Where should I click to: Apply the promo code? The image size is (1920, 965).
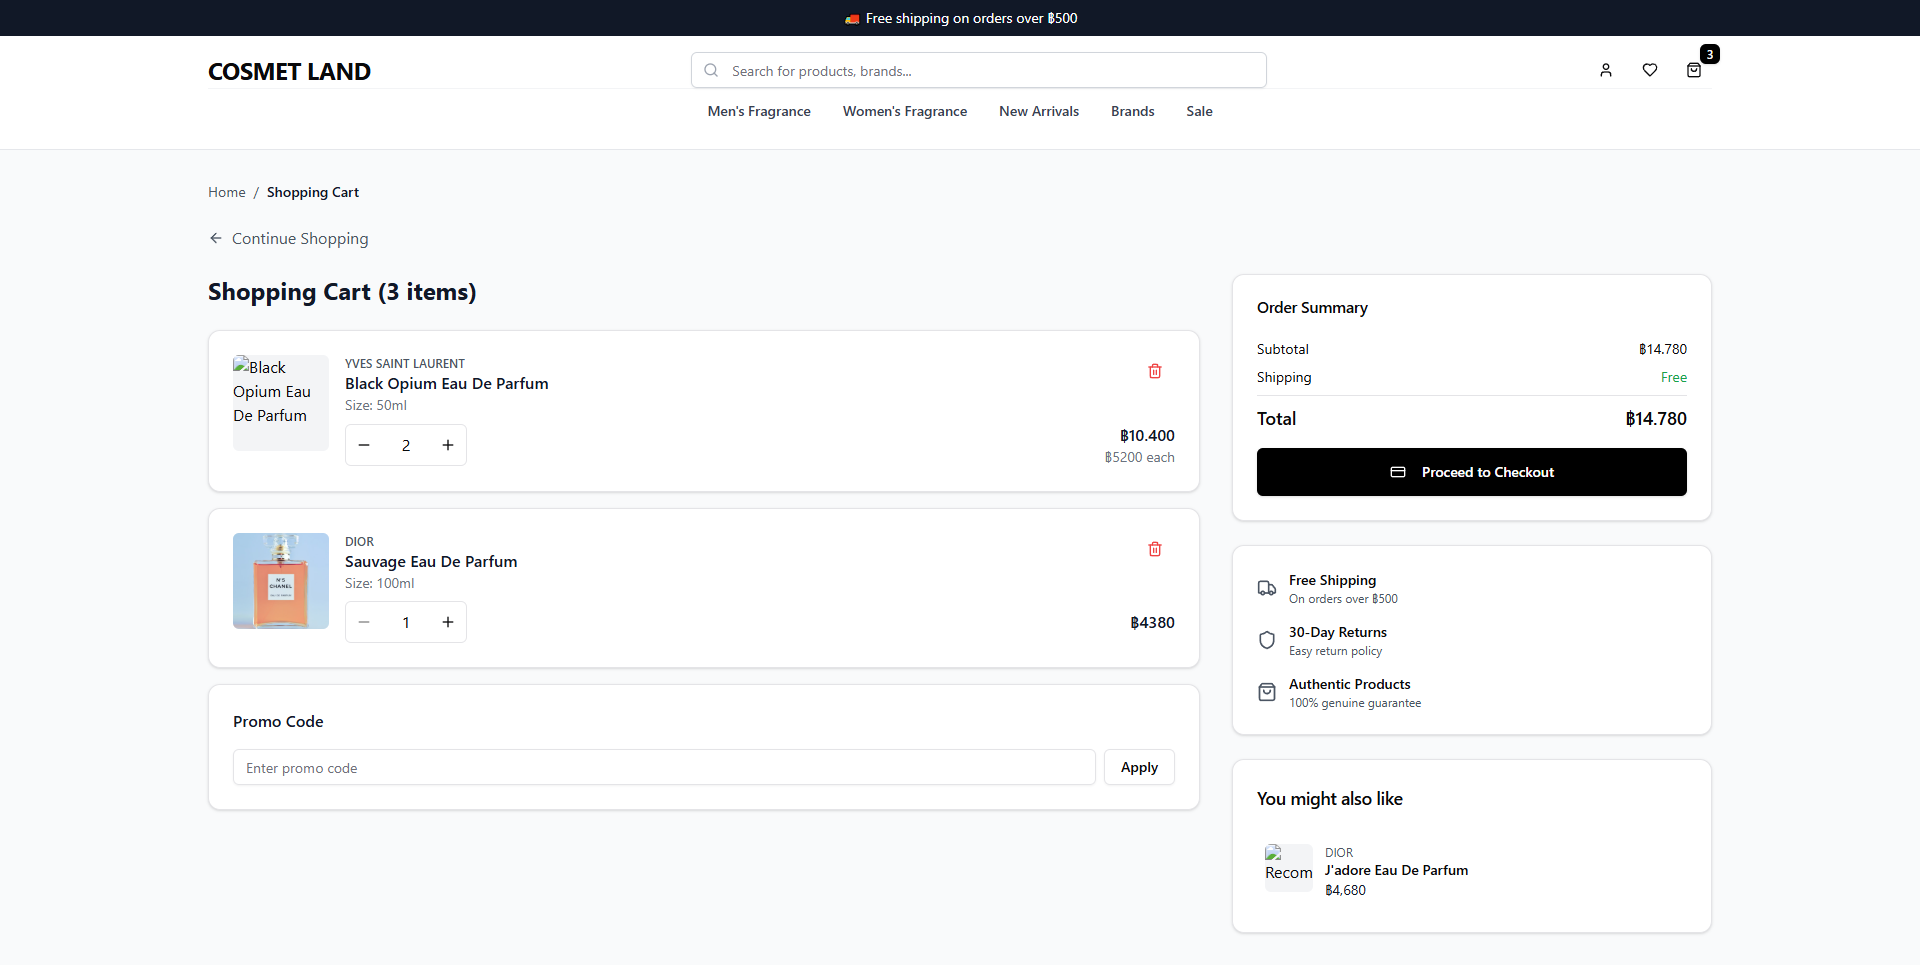[1139, 767]
